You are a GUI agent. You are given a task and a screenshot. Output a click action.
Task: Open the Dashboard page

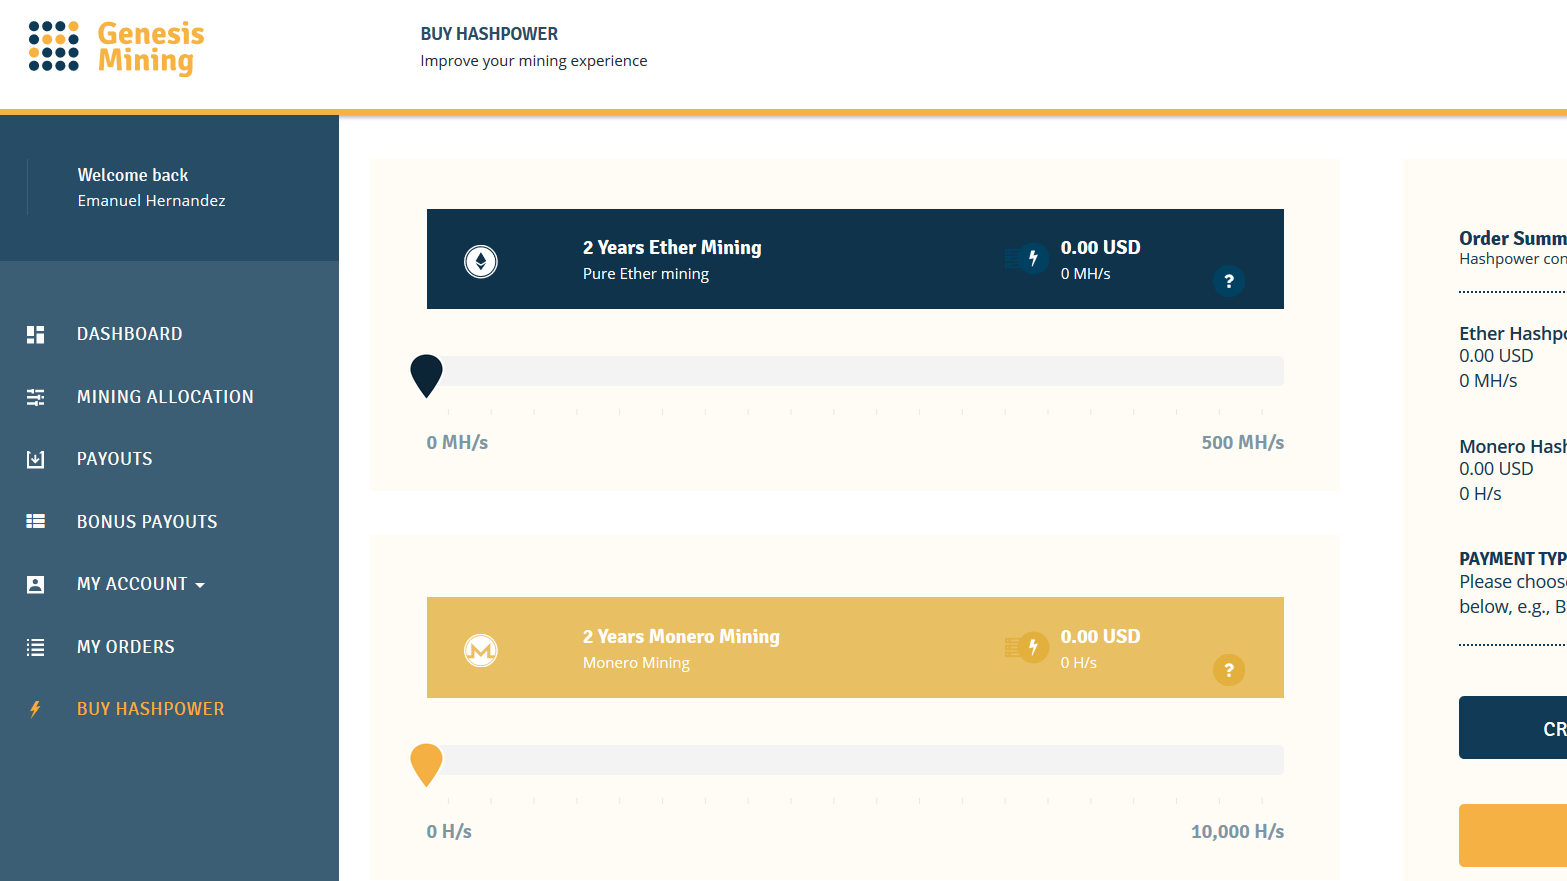pos(130,334)
